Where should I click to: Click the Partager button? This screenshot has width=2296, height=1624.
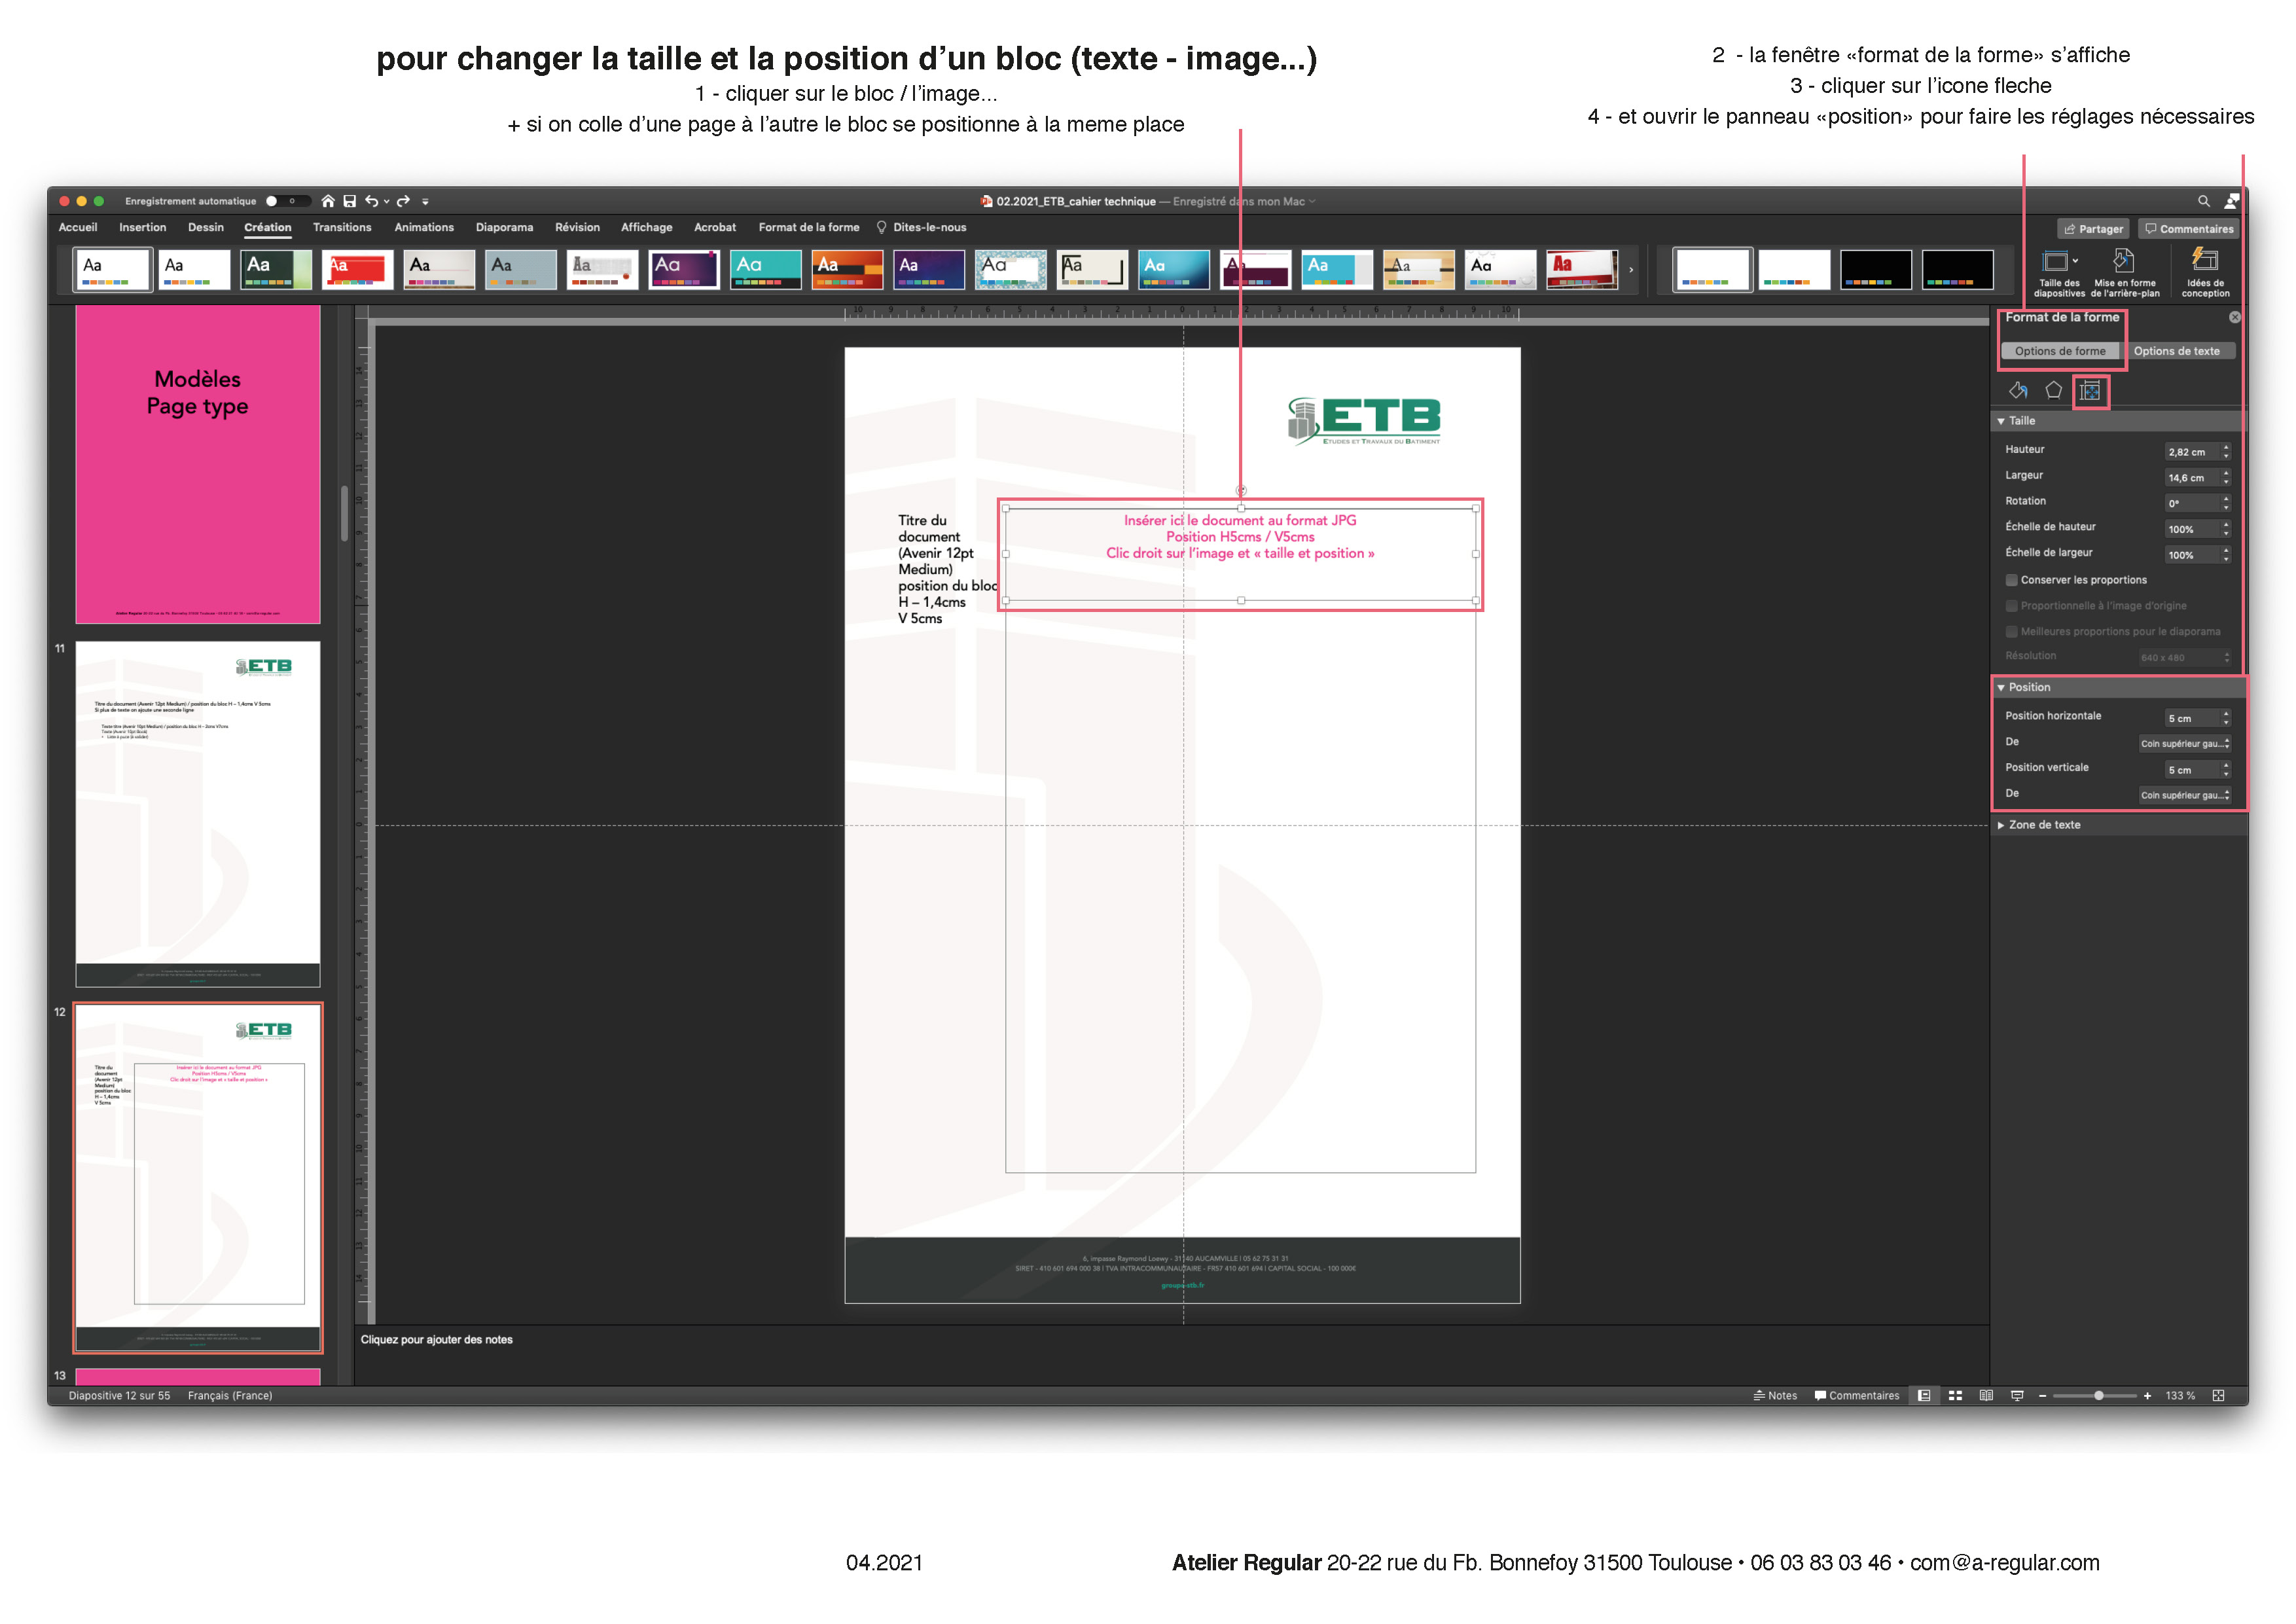click(x=2093, y=229)
